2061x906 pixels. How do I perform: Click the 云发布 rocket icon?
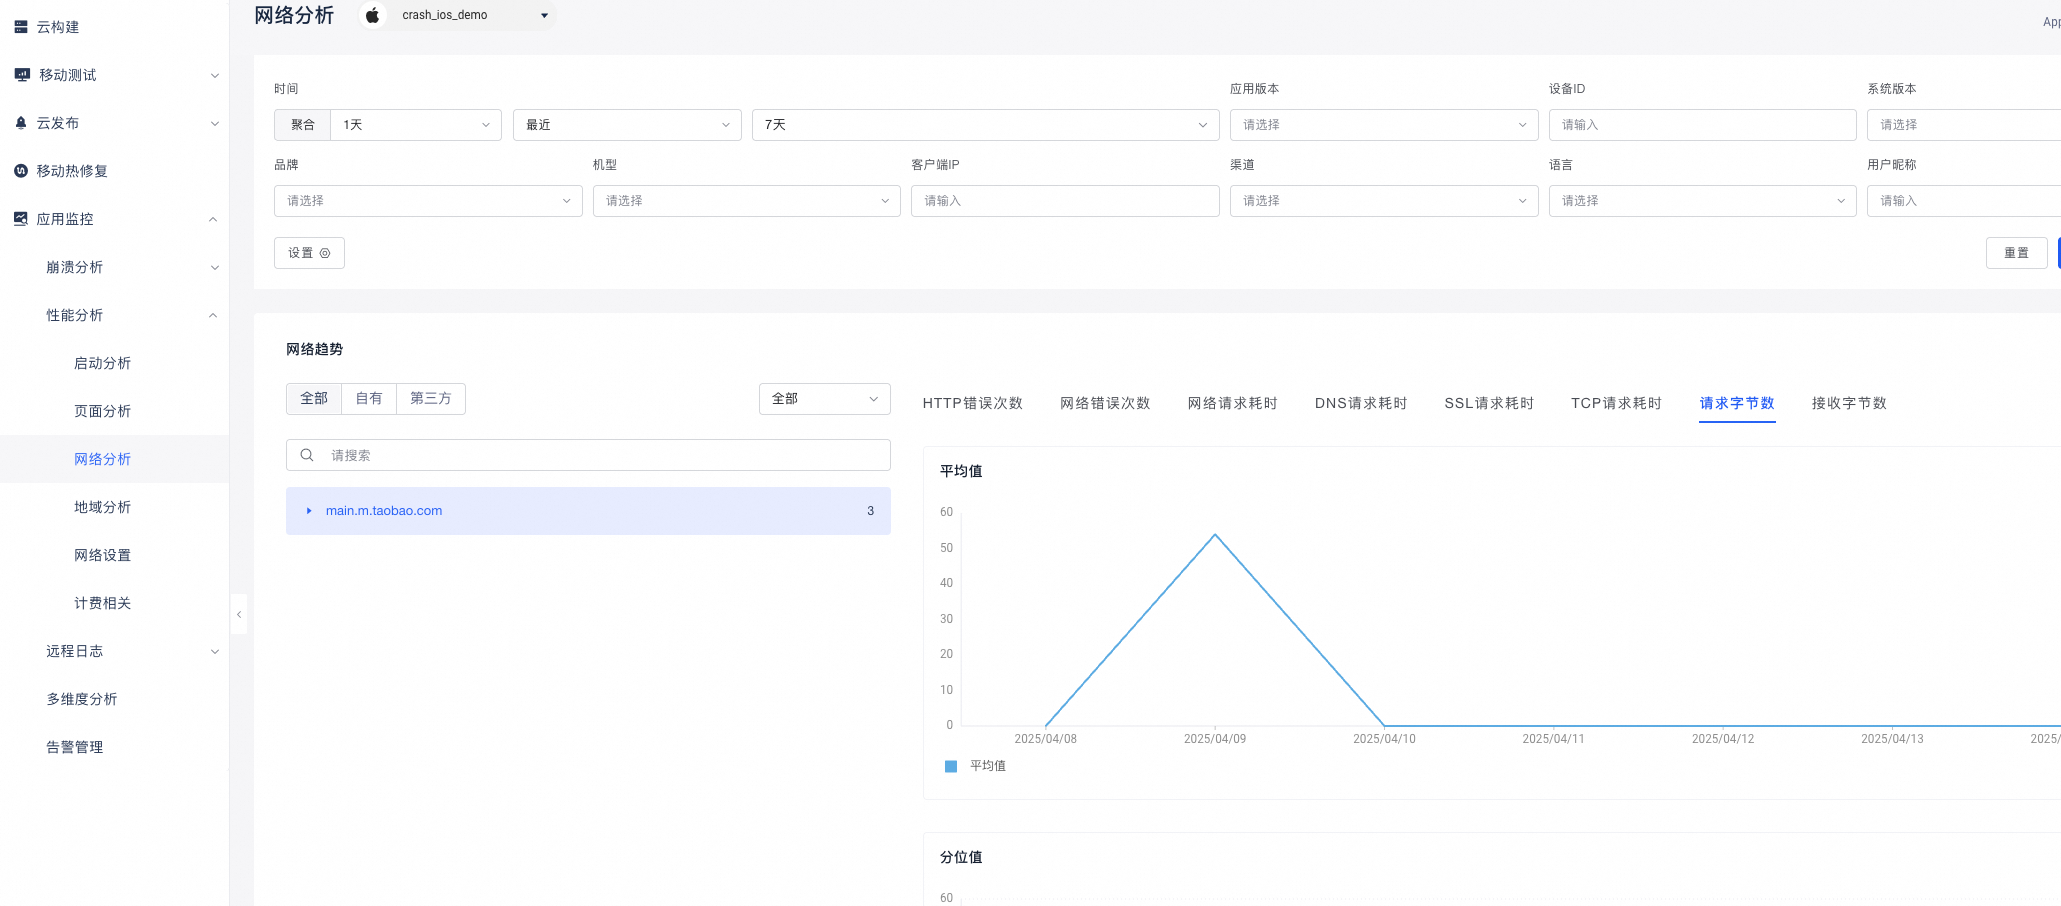coord(21,123)
